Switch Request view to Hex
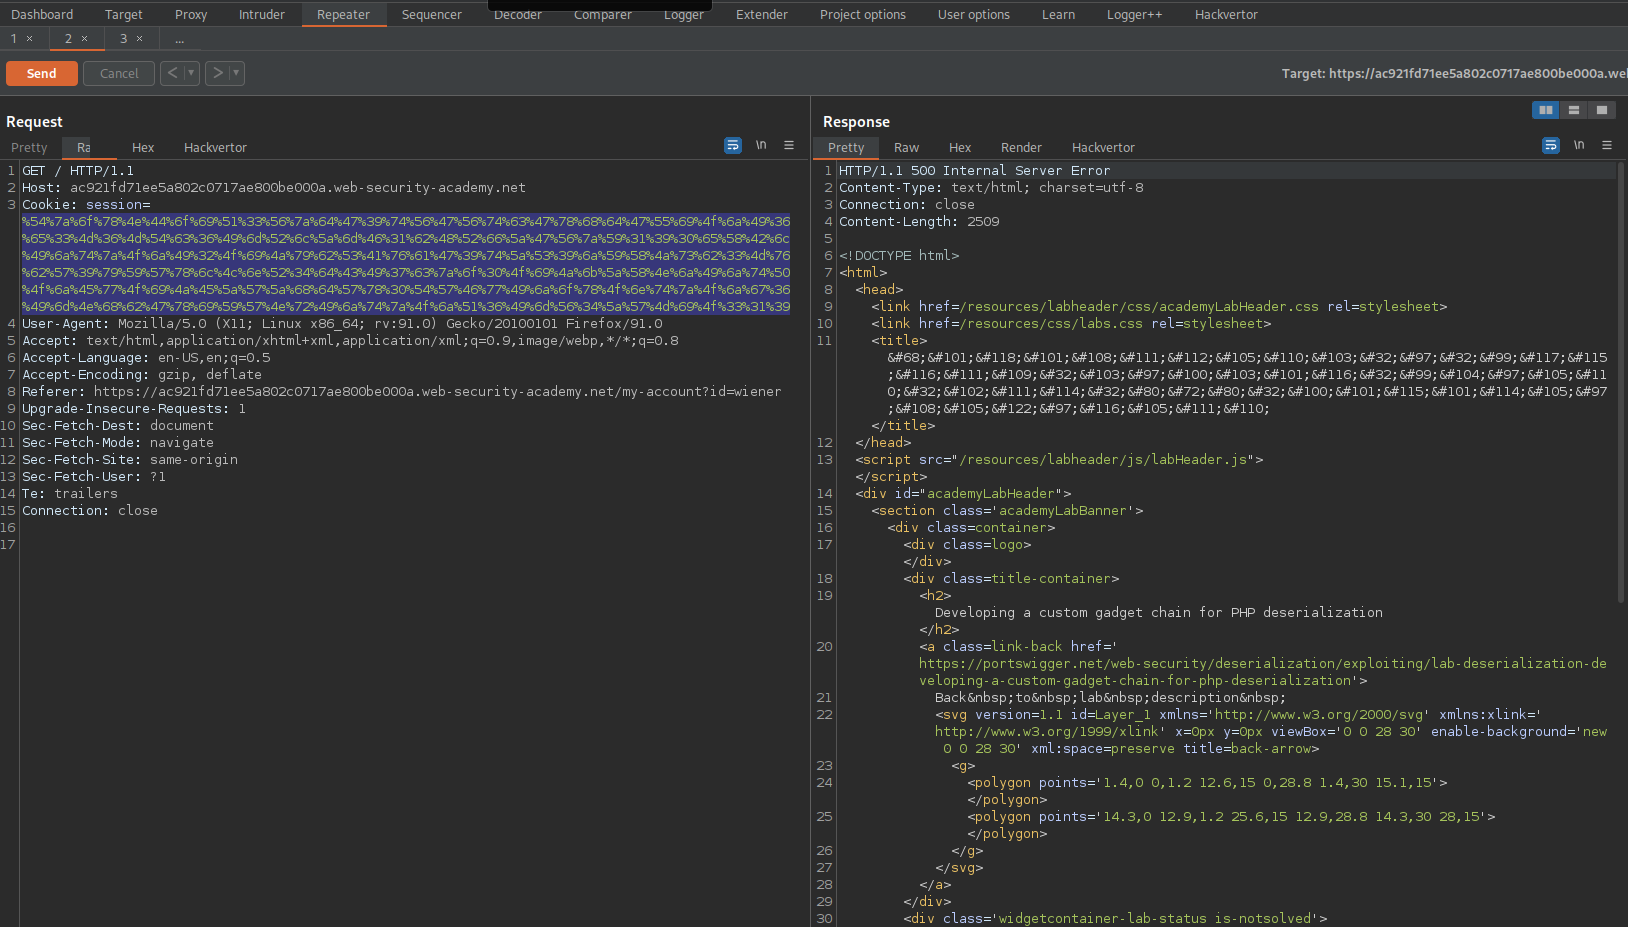1628x927 pixels. point(143,147)
